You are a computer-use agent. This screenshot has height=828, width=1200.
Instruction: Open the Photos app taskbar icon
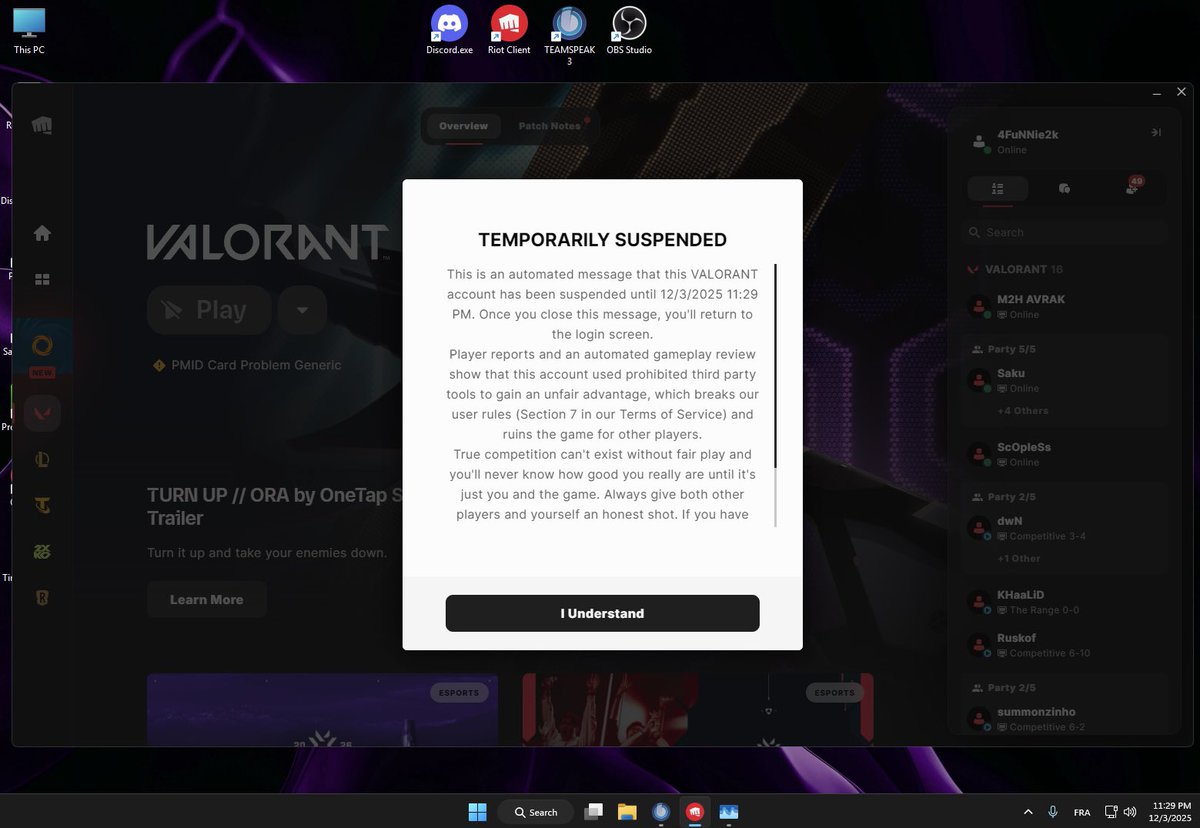tap(728, 811)
